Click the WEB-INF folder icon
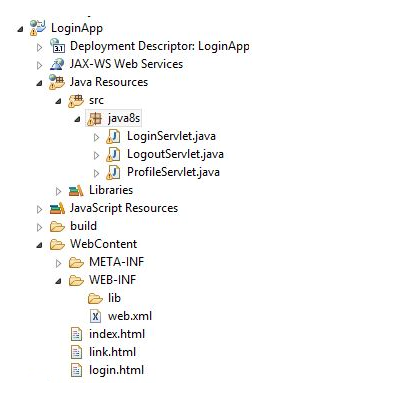397x412 pixels. 76,281
